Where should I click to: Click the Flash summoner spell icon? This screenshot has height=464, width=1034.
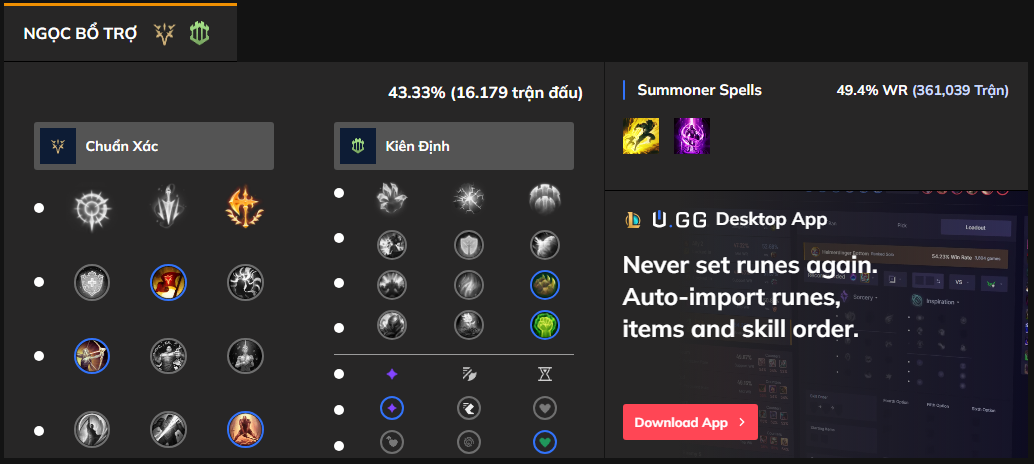tap(641, 135)
